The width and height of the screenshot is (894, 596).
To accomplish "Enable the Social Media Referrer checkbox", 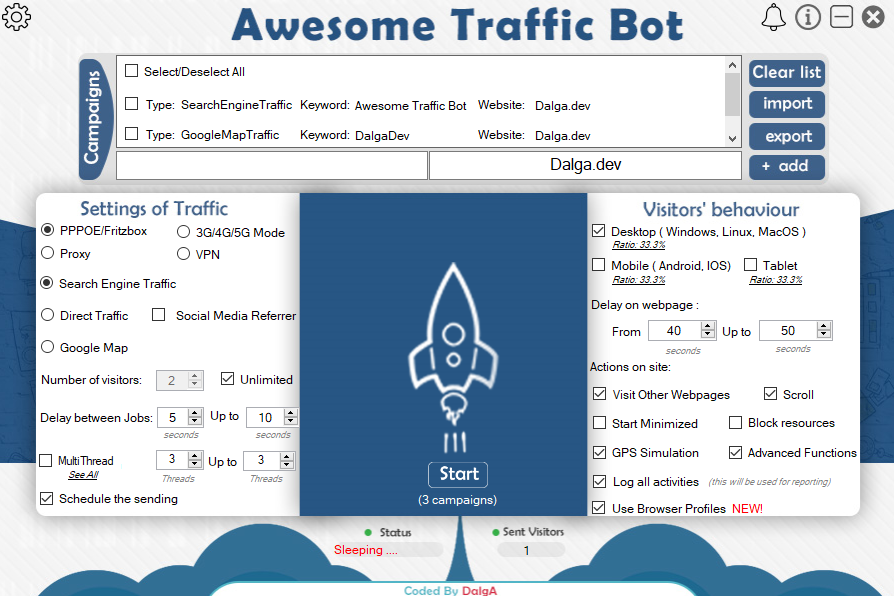I will coord(159,315).
